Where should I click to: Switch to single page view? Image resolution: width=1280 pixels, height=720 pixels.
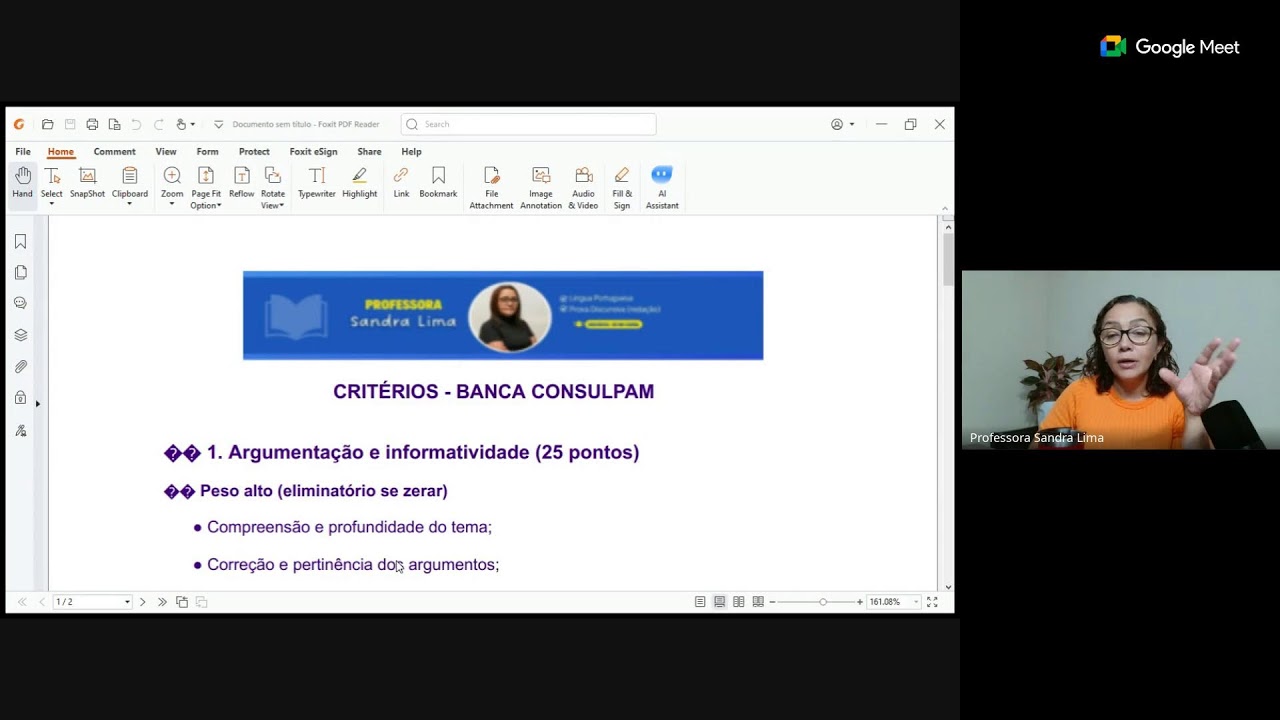(x=700, y=602)
